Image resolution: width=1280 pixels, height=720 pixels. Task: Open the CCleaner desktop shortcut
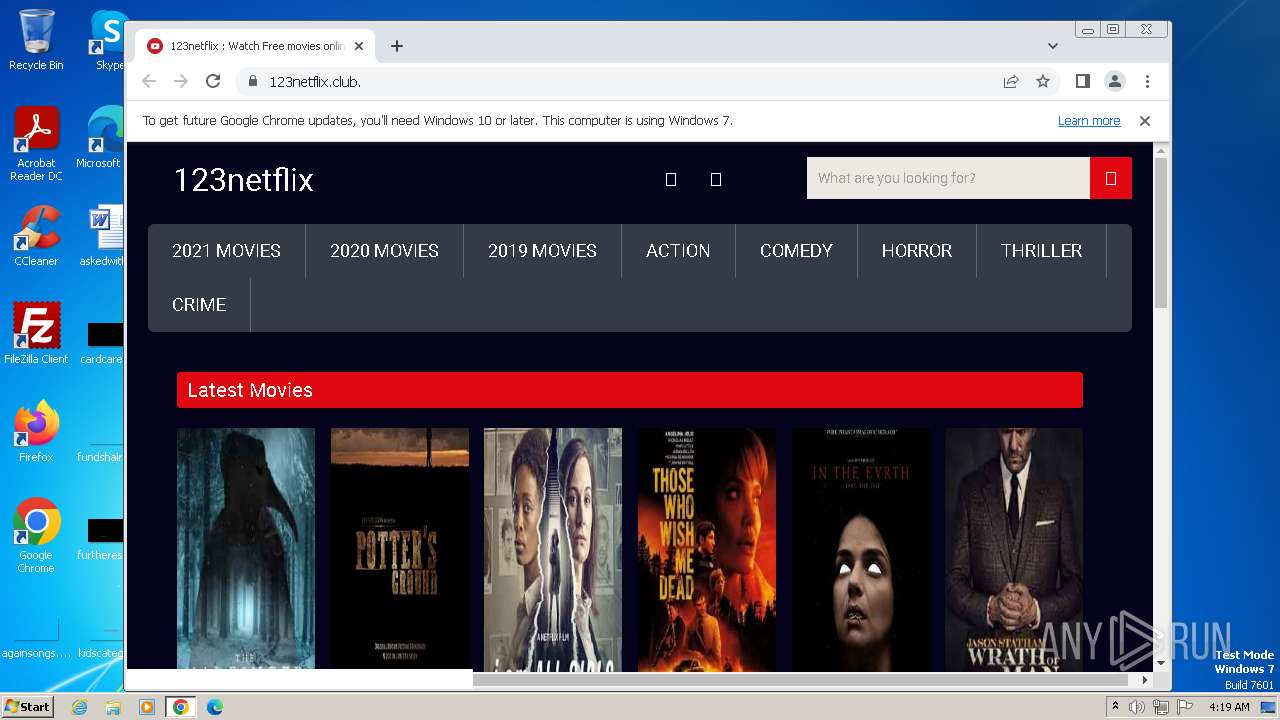point(36,236)
